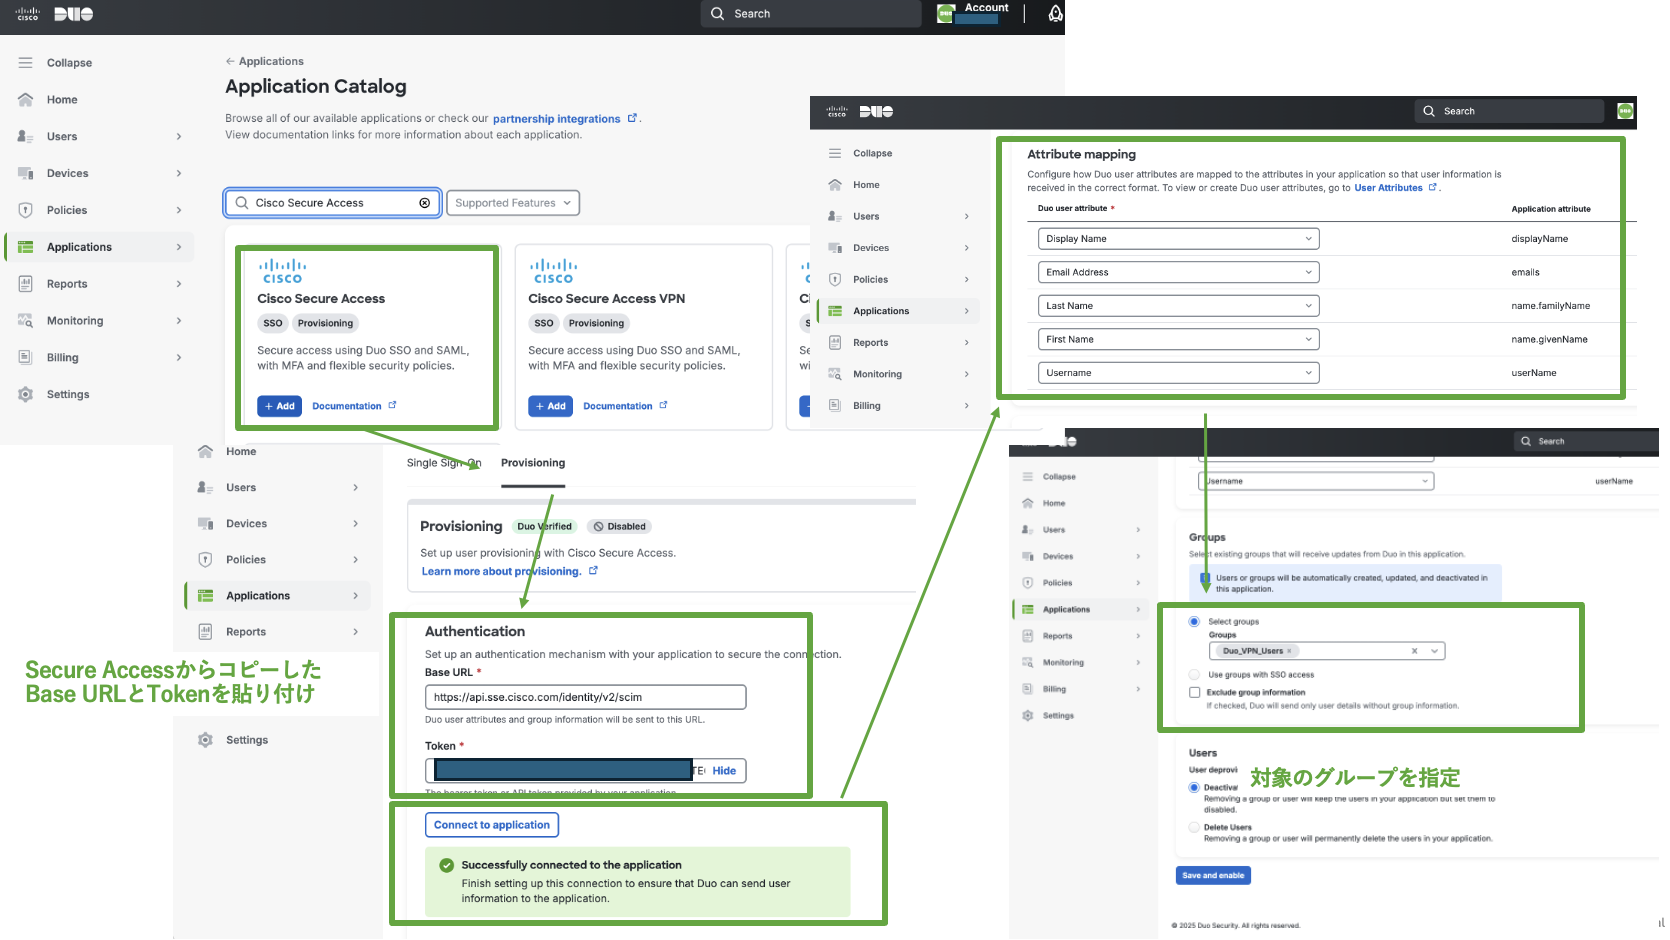Click Search bar in Attribute mapping window header

pyautogui.click(x=1509, y=111)
